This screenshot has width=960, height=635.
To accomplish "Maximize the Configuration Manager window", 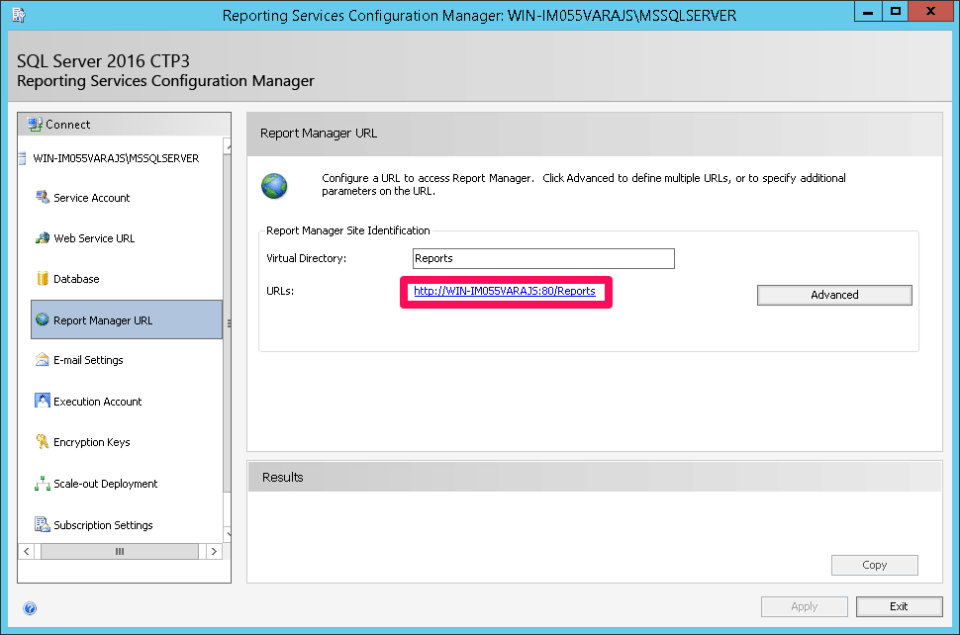I will pyautogui.click(x=896, y=12).
